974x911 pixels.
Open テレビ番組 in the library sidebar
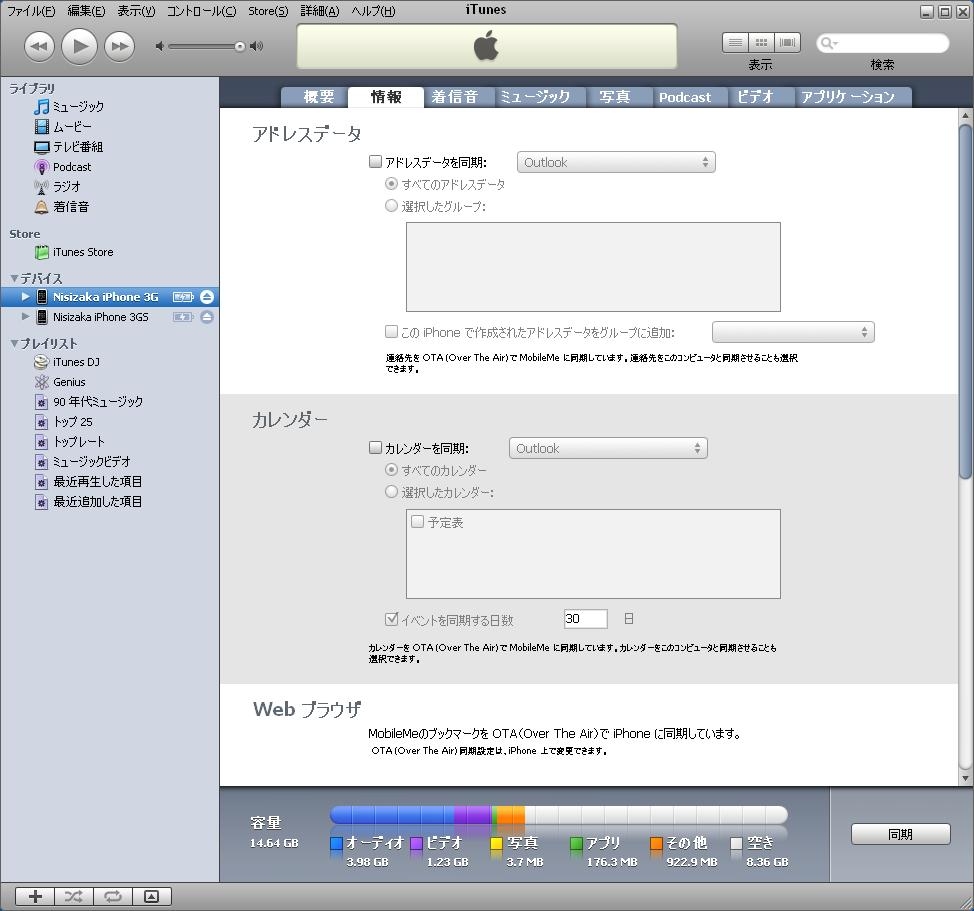point(78,147)
